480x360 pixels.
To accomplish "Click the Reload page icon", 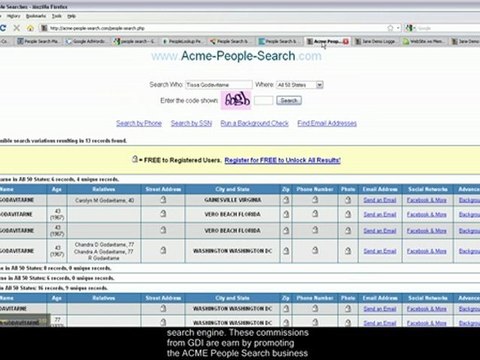I will 3,28.
